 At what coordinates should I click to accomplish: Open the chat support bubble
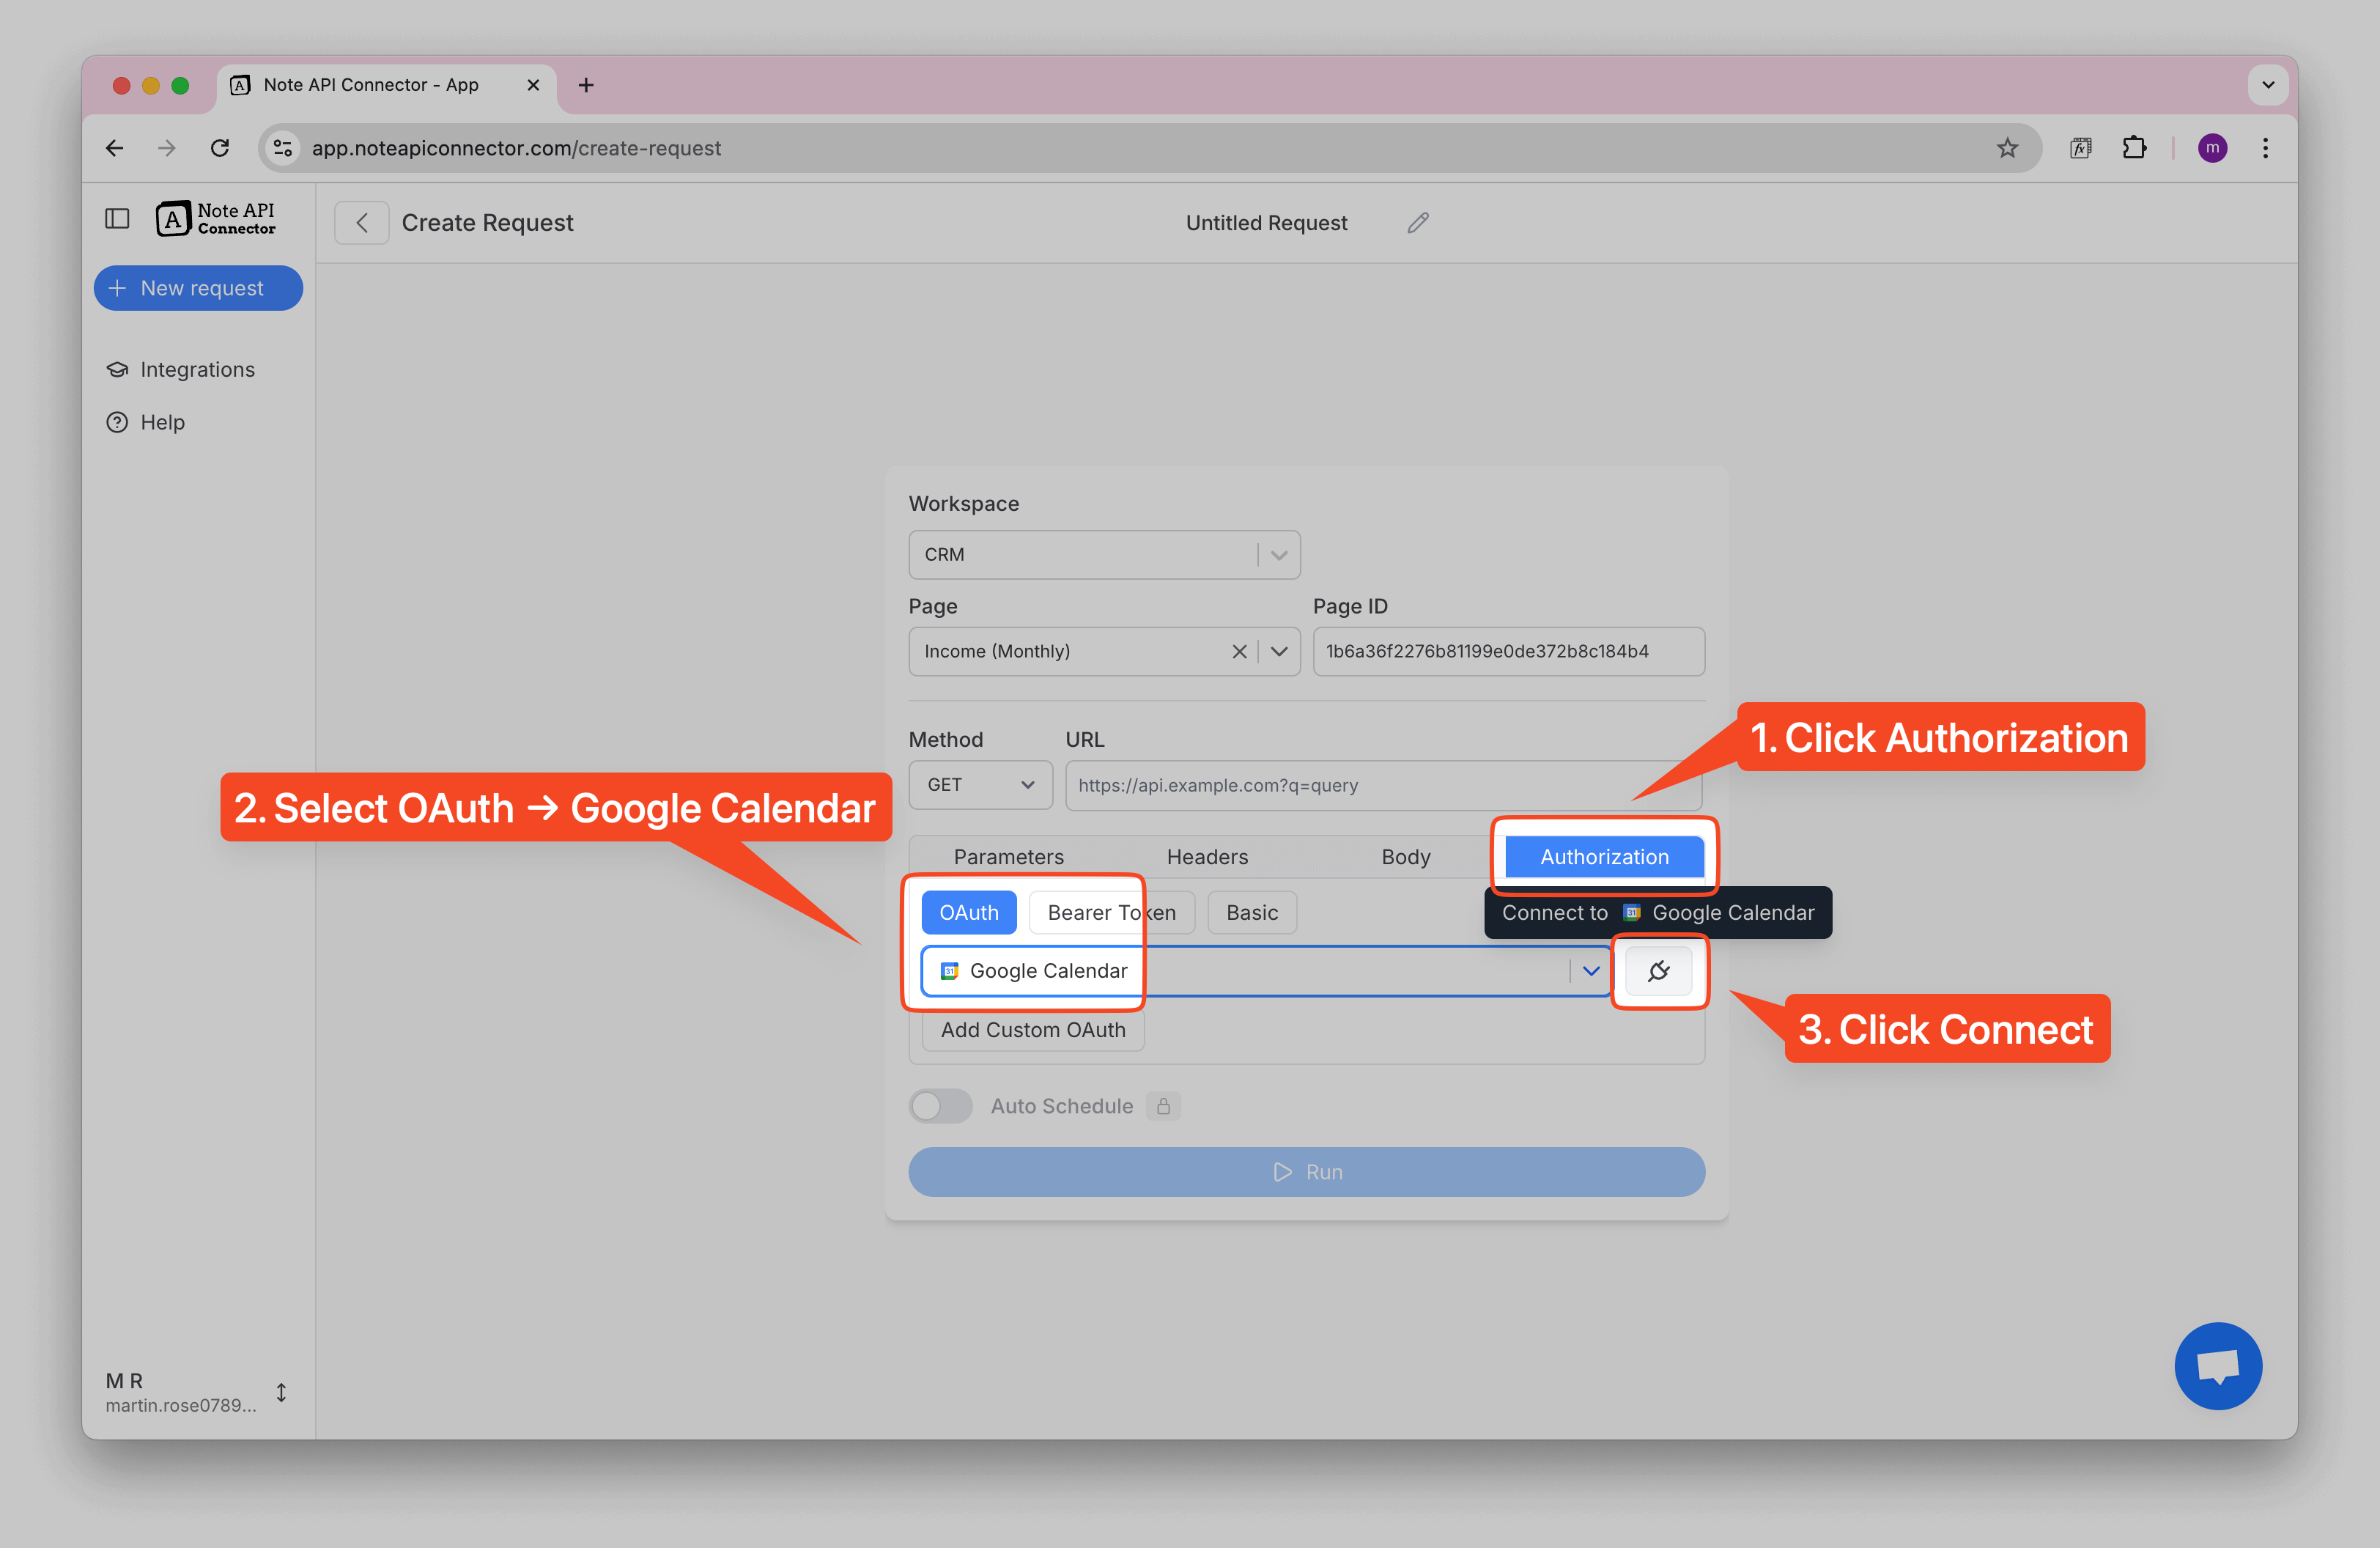tap(2217, 1365)
